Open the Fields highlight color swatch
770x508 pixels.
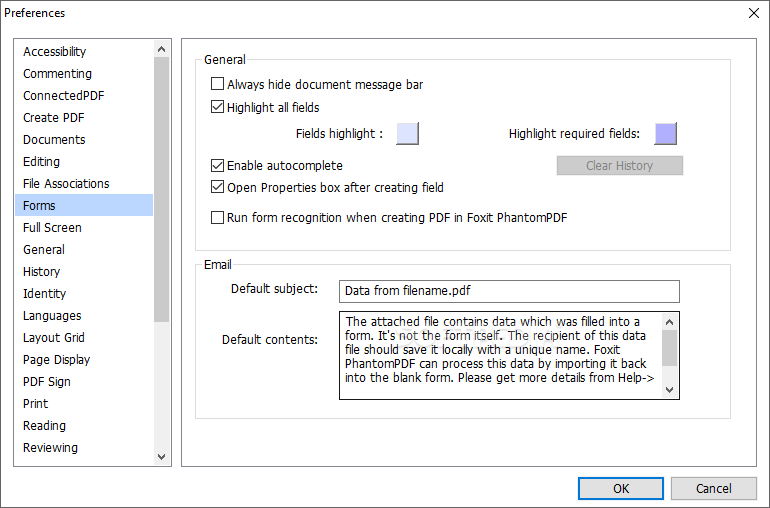click(x=408, y=134)
